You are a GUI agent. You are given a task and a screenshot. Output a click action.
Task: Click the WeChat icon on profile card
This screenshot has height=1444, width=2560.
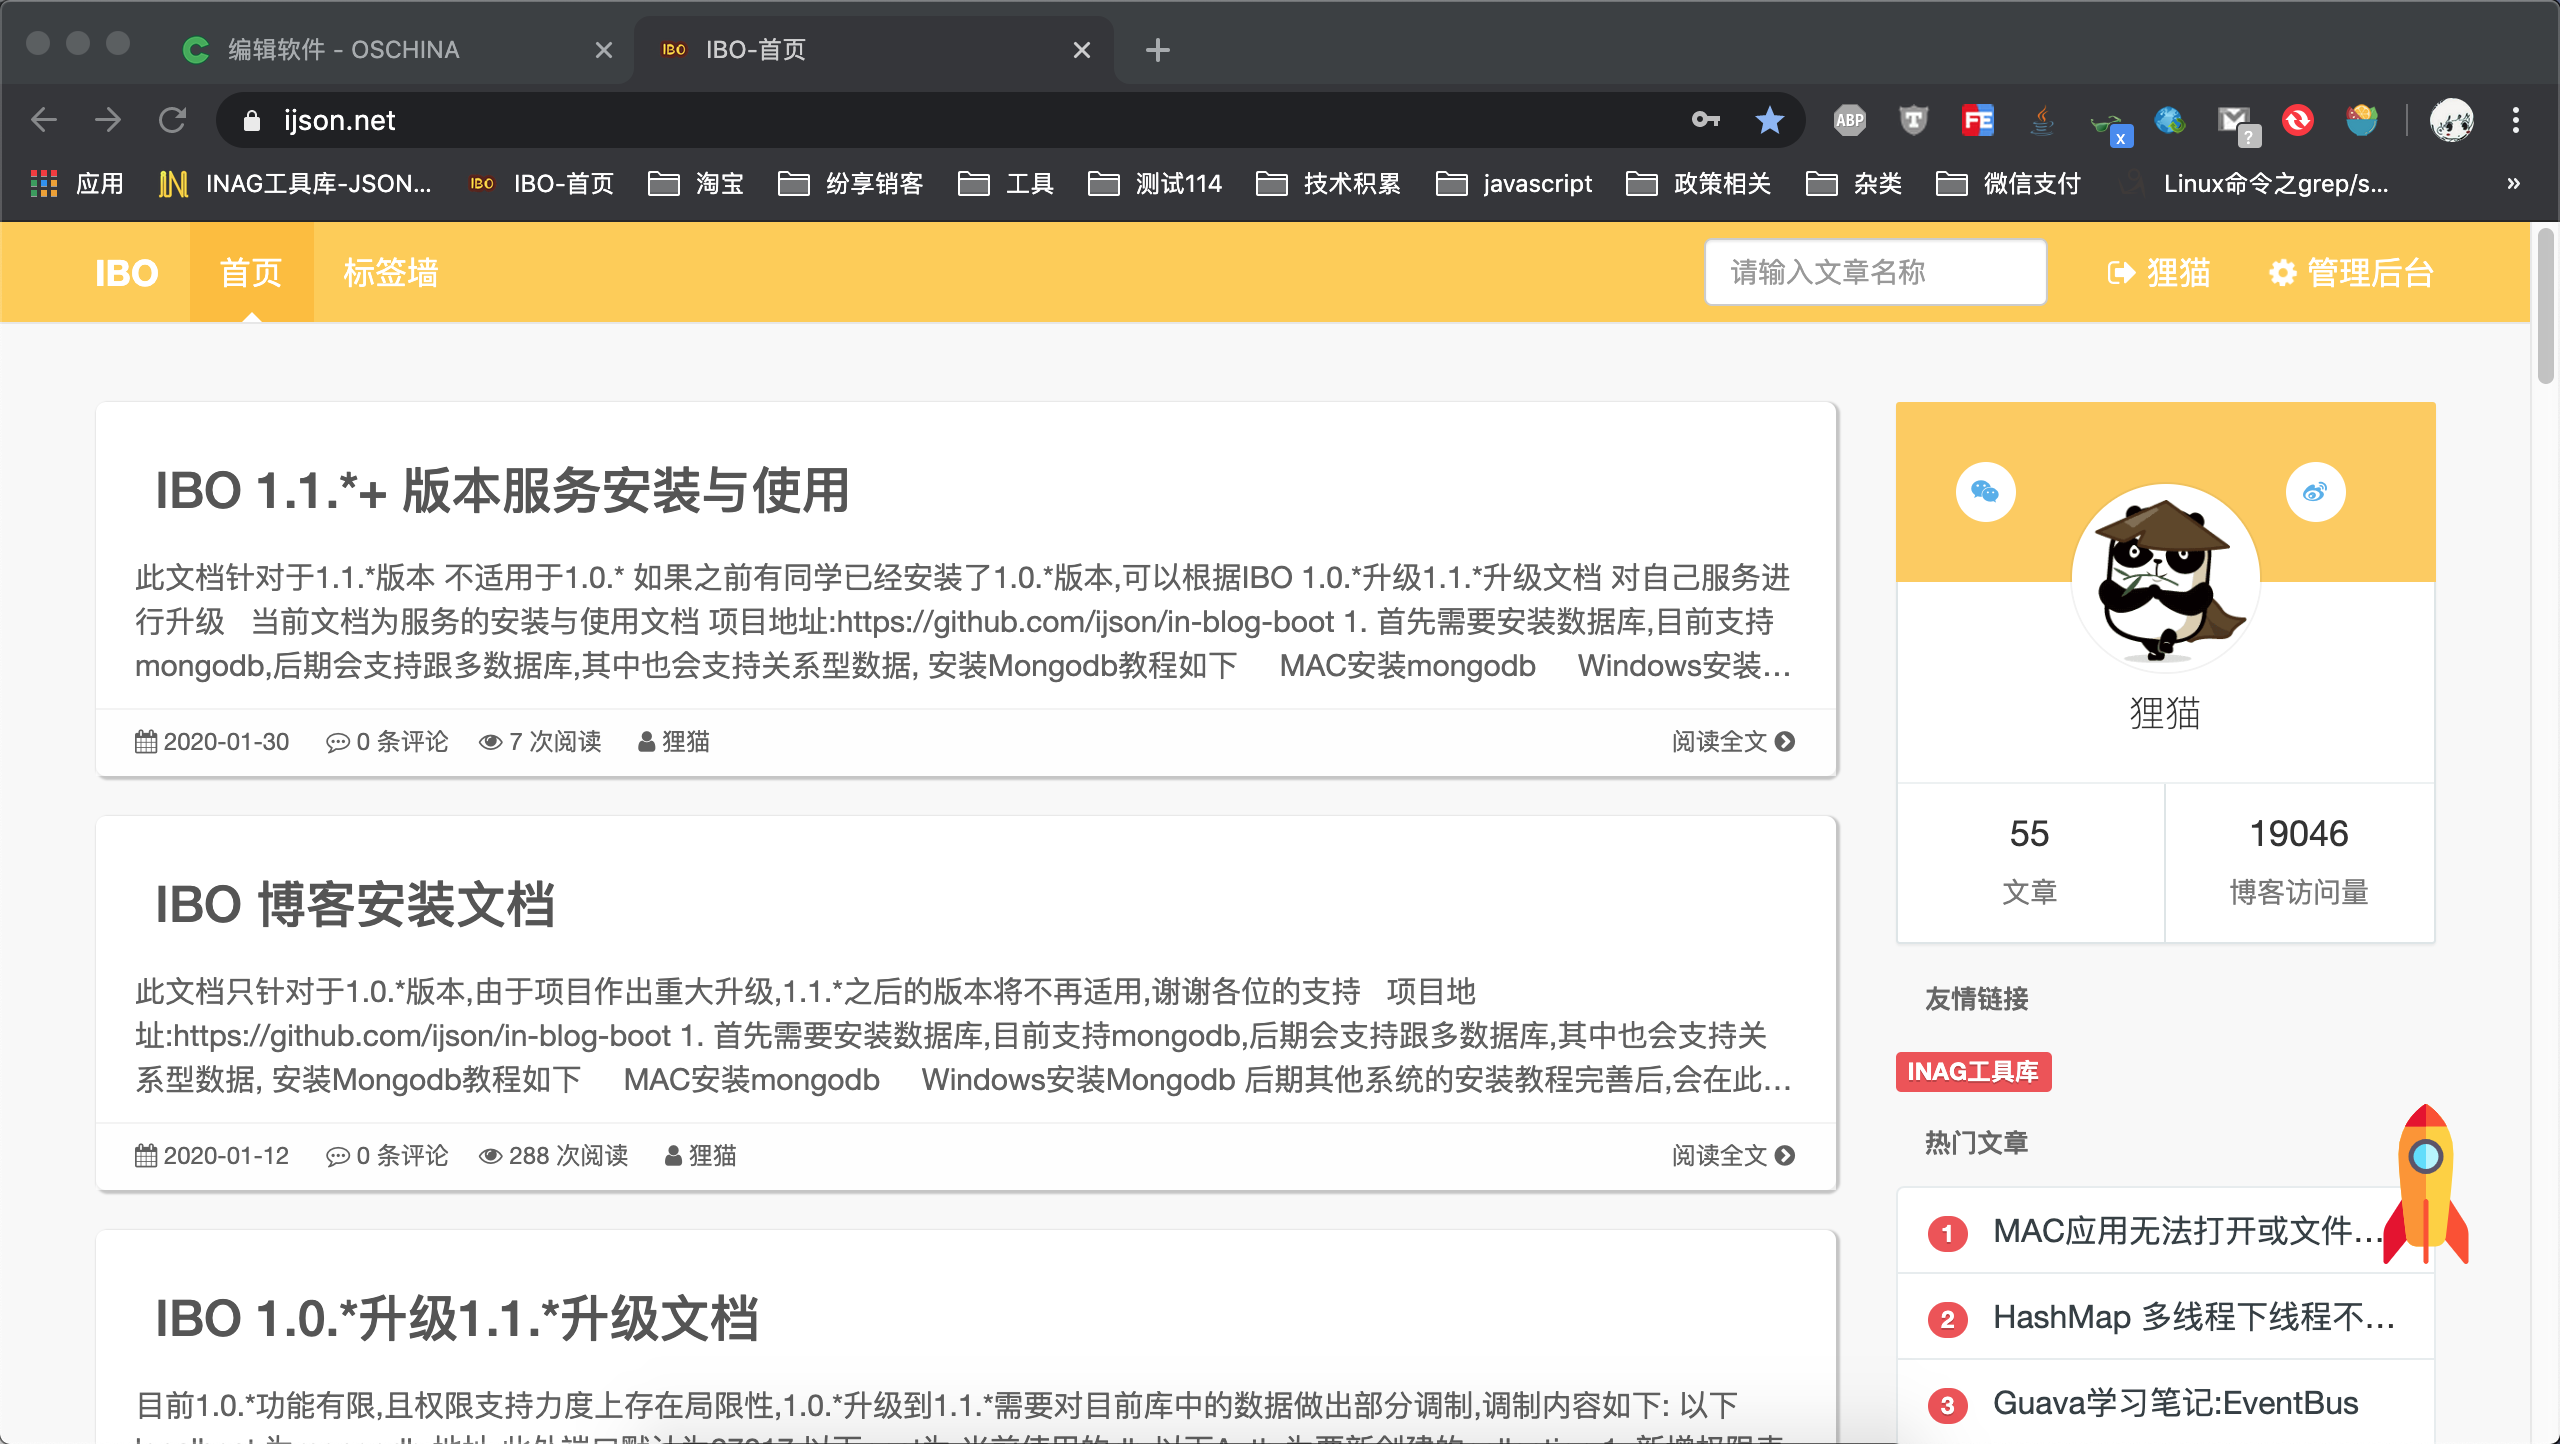[1985, 491]
